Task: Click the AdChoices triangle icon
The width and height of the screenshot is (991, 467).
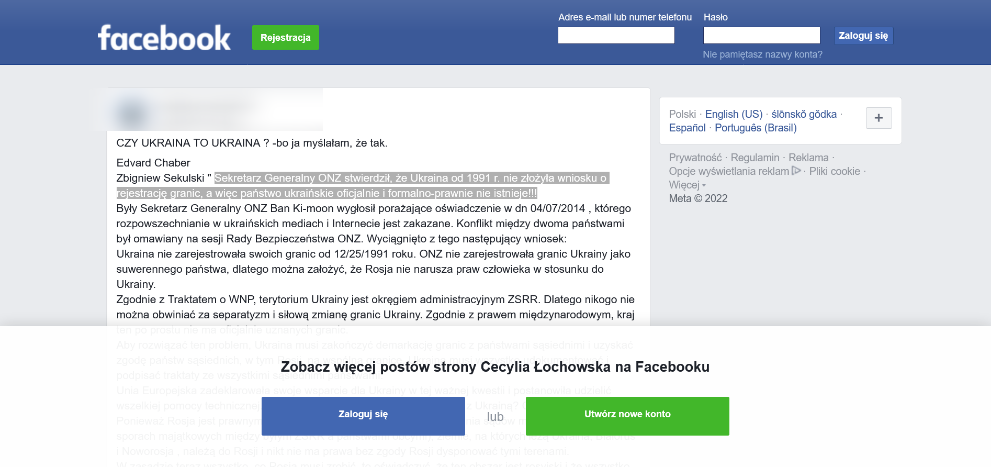Action: (x=796, y=171)
